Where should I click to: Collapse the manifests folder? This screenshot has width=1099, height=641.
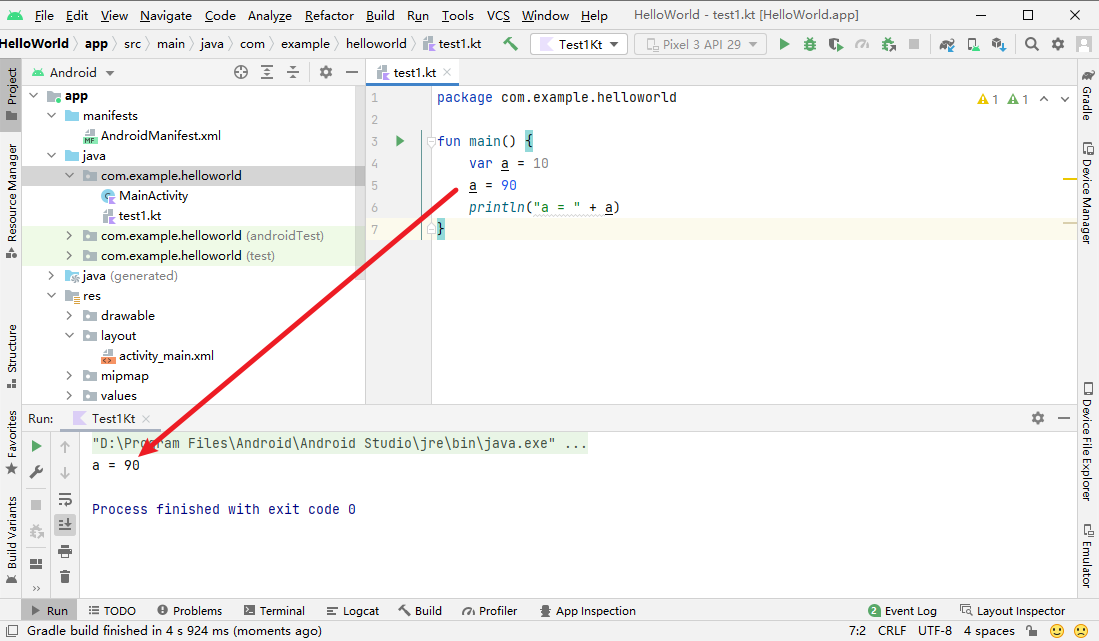pyautogui.click(x=51, y=116)
